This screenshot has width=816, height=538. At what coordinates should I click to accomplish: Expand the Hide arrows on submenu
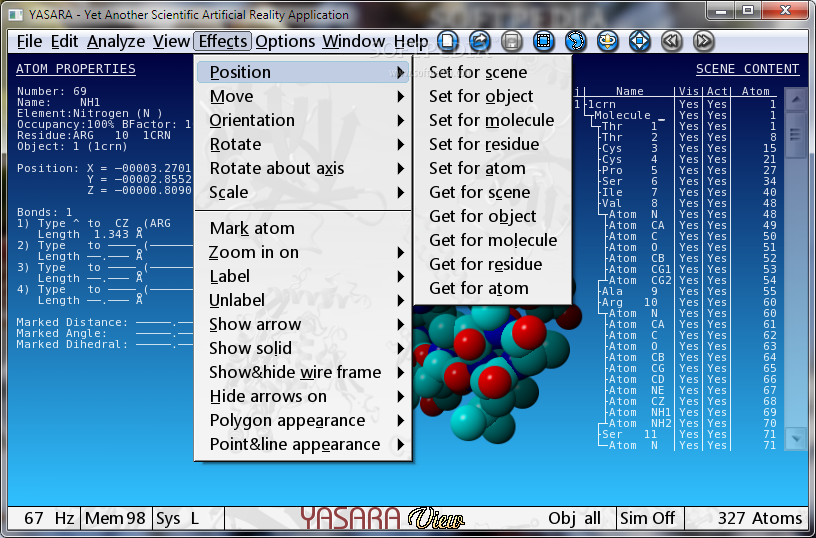[x=303, y=396]
